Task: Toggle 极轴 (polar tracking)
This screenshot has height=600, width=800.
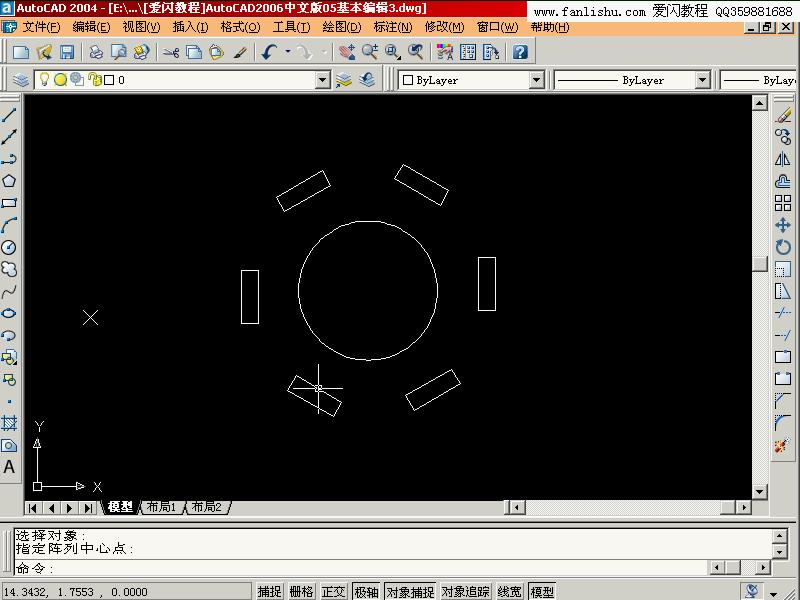Action: tap(366, 591)
